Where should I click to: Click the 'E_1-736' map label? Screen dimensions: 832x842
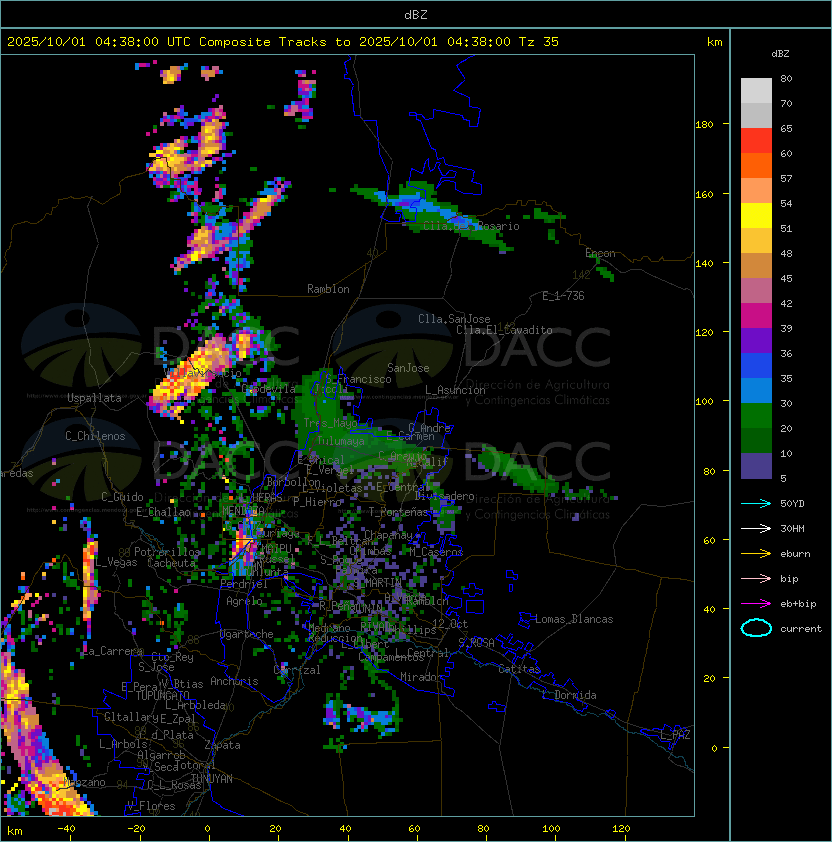click(x=563, y=296)
